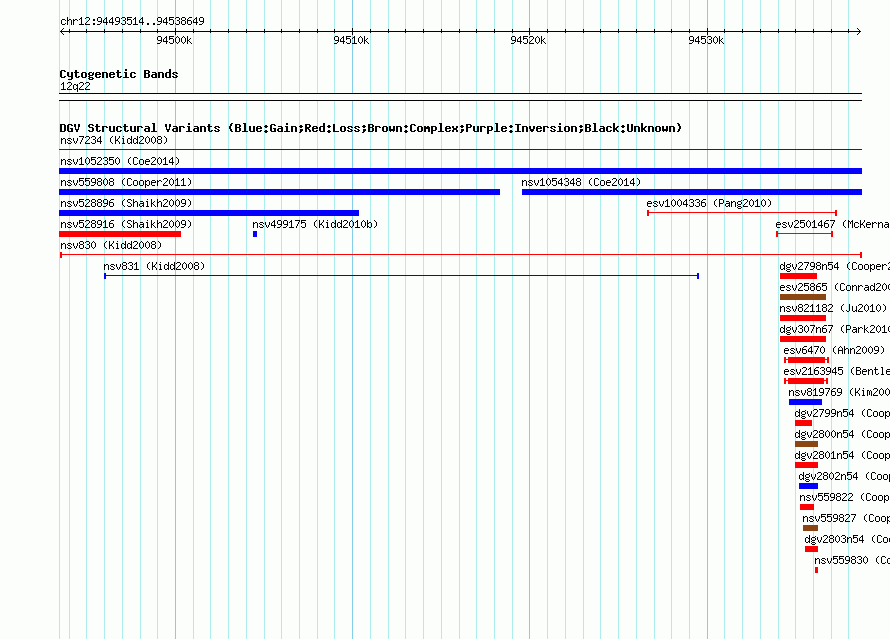Click the dgv2801n54 red bar
Image resolution: width=890 pixels, height=639 pixels.
click(806, 465)
